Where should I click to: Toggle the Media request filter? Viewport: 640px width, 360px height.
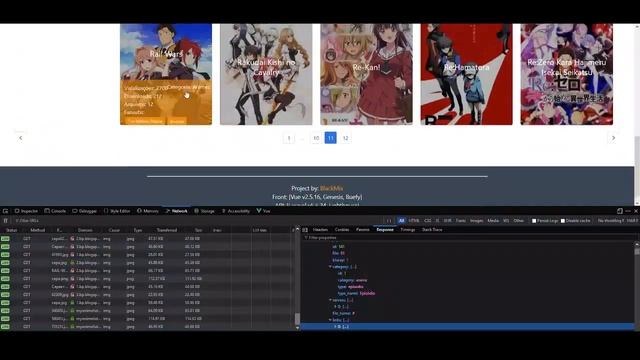[x=493, y=220]
